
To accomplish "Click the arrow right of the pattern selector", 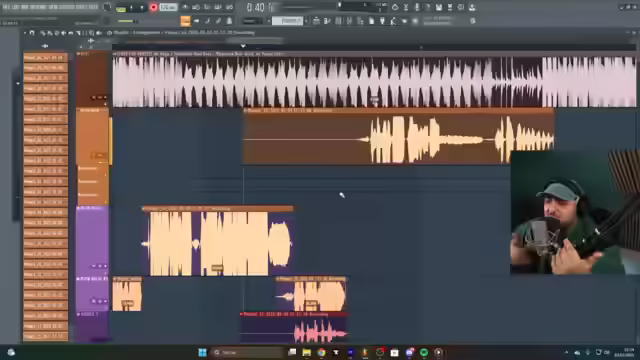I will click(x=306, y=21).
